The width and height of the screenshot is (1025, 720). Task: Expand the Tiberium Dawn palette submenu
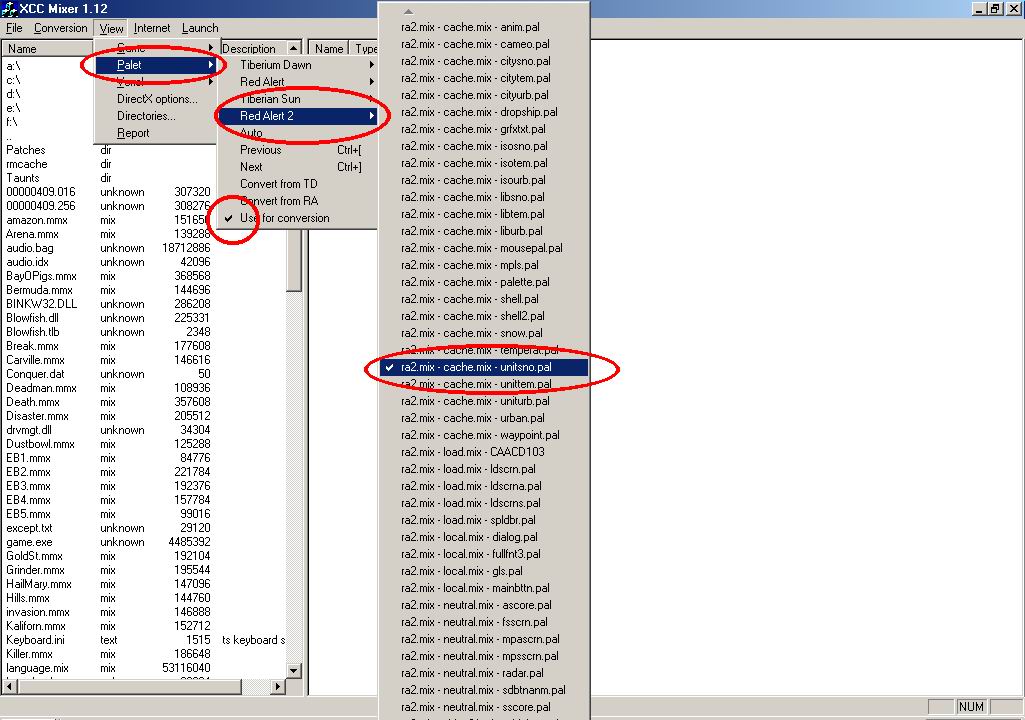298,65
